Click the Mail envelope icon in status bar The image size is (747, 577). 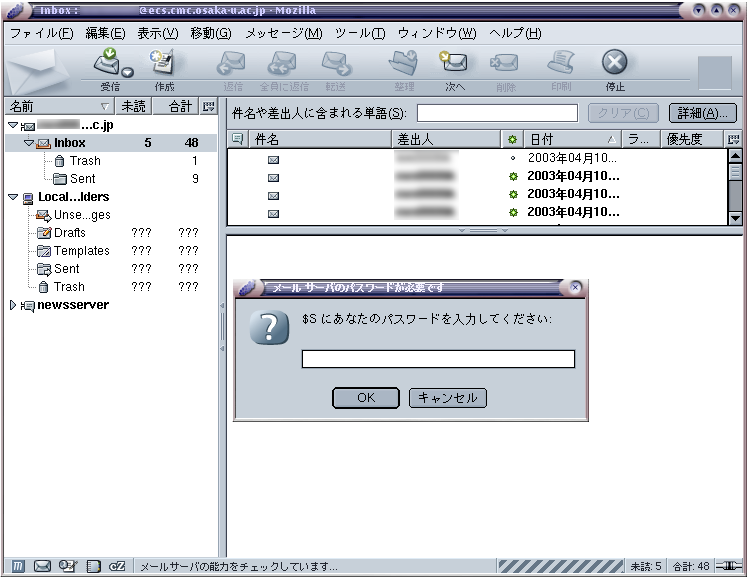click(x=43, y=566)
